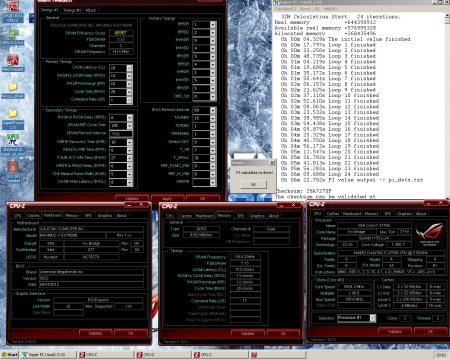Click Apply in the MemTweakIt window
Screen dimensions: 450x360
(167, 198)
